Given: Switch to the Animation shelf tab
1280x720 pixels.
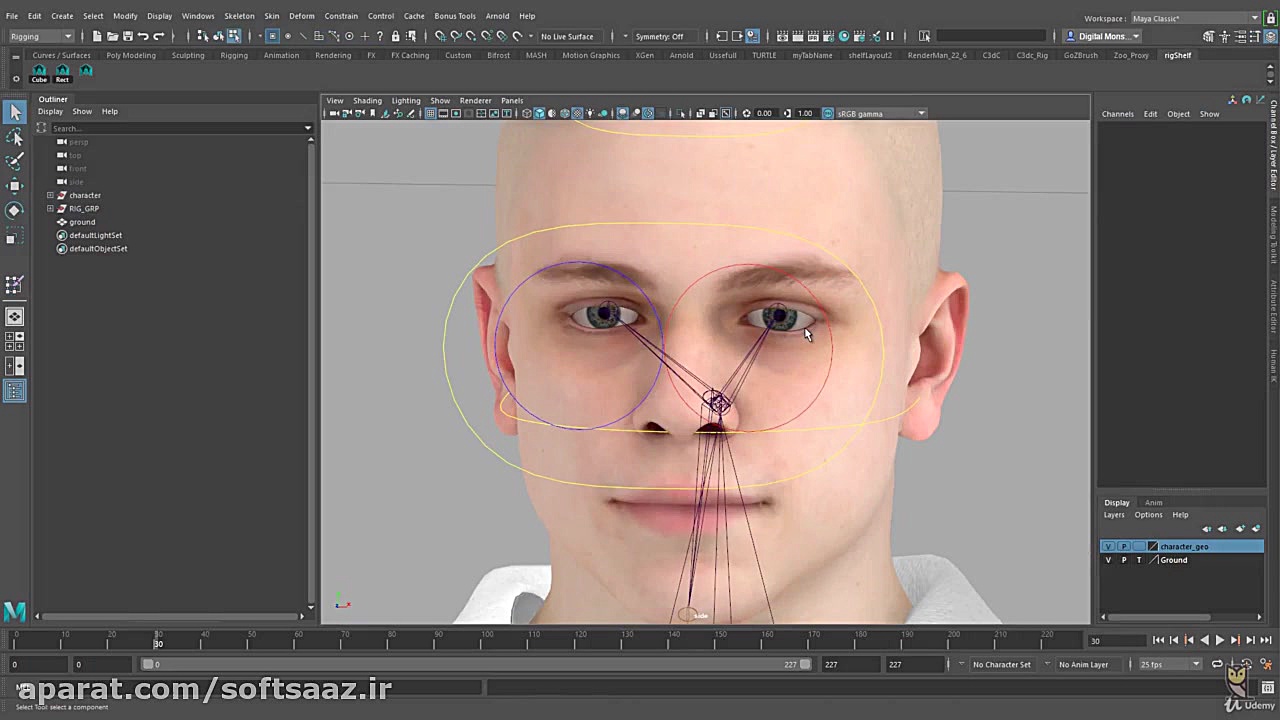Looking at the screenshot, I should (x=281, y=55).
